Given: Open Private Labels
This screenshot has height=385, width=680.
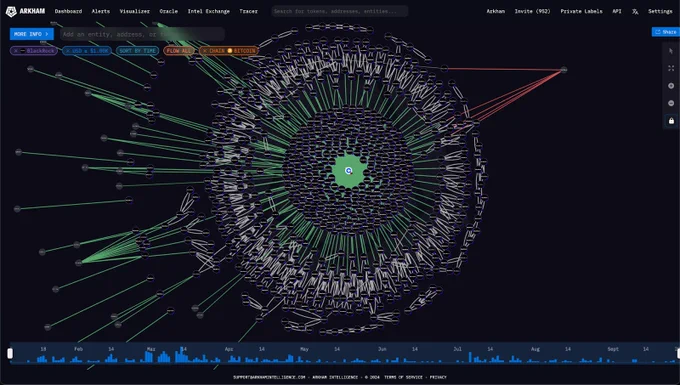Looking at the screenshot, I should point(581,11).
